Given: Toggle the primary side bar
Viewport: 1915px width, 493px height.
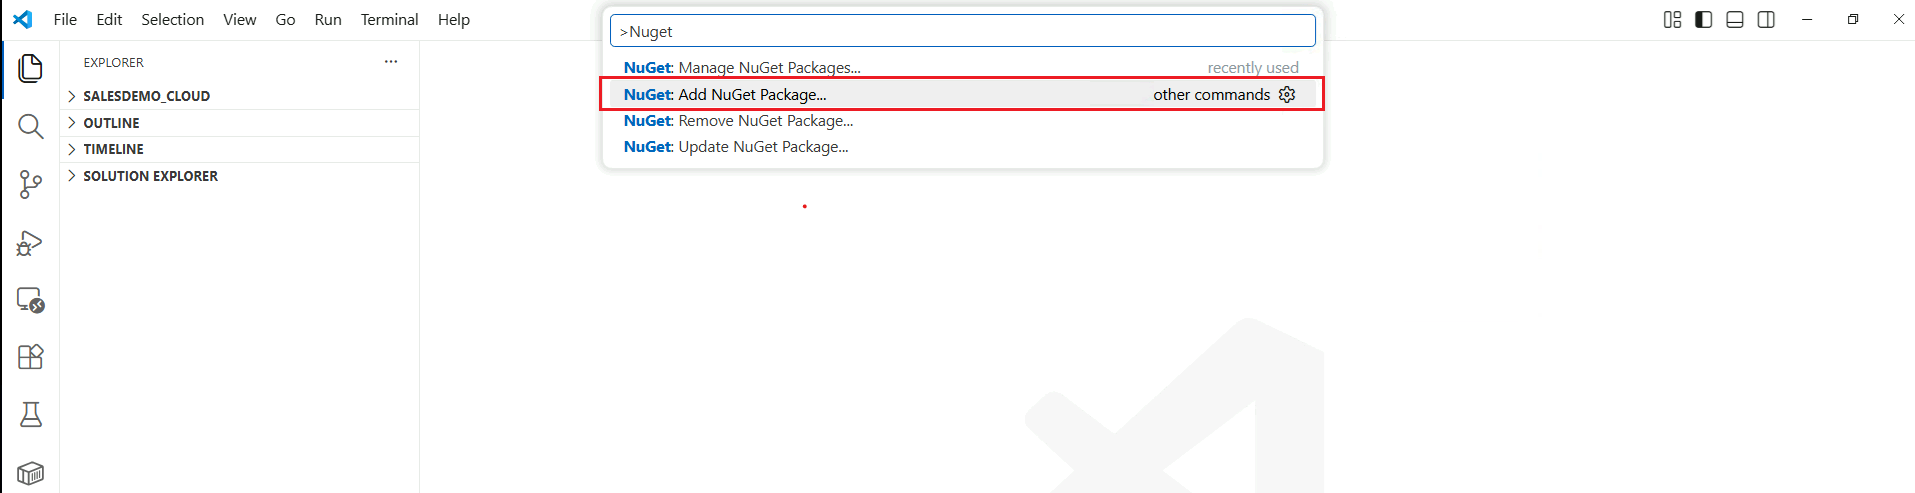Looking at the screenshot, I should pyautogui.click(x=1704, y=20).
